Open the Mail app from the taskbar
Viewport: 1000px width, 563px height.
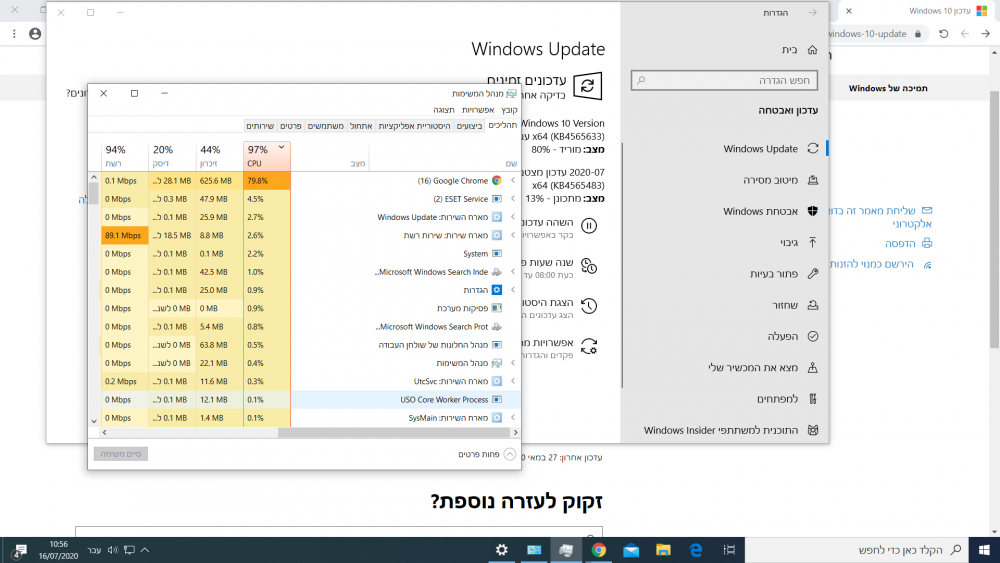pyautogui.click(x=631, y=550)
